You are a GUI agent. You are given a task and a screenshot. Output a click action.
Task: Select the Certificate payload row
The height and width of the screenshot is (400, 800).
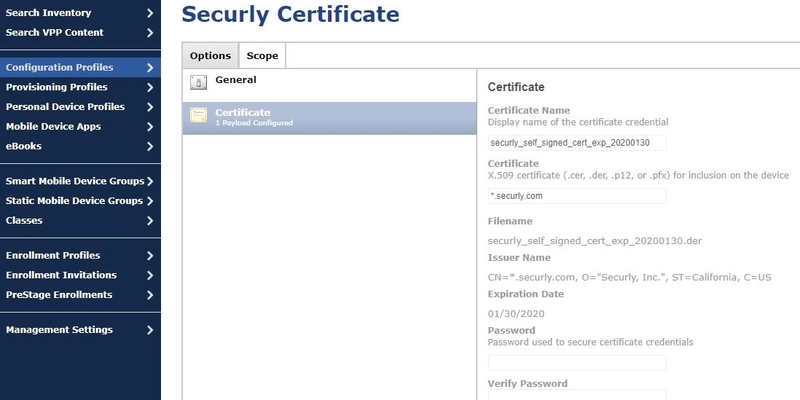point(330,118)
